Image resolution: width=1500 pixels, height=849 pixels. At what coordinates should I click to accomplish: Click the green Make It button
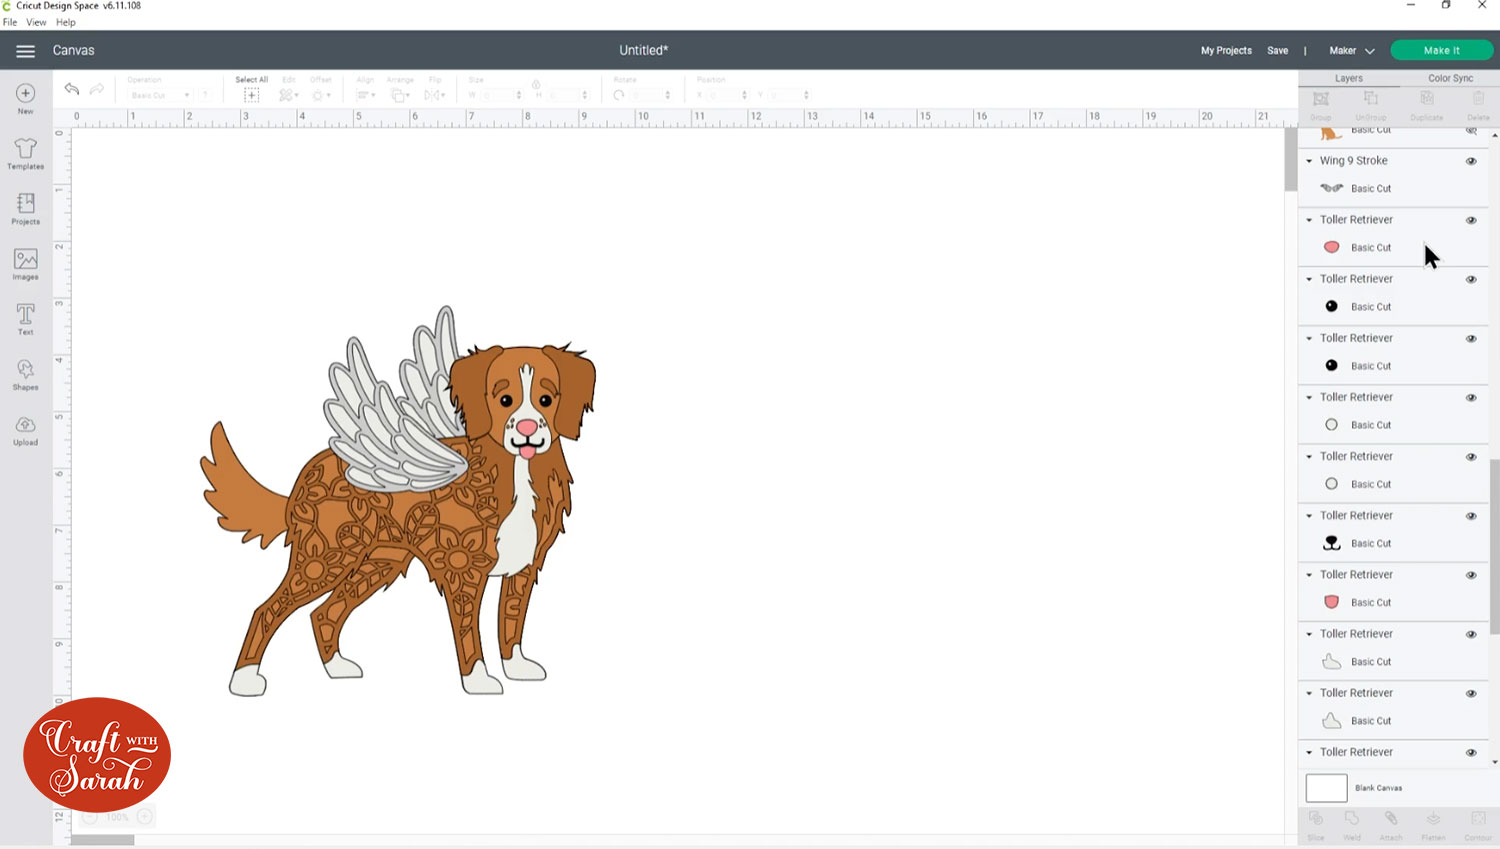tap(1441, 51)
